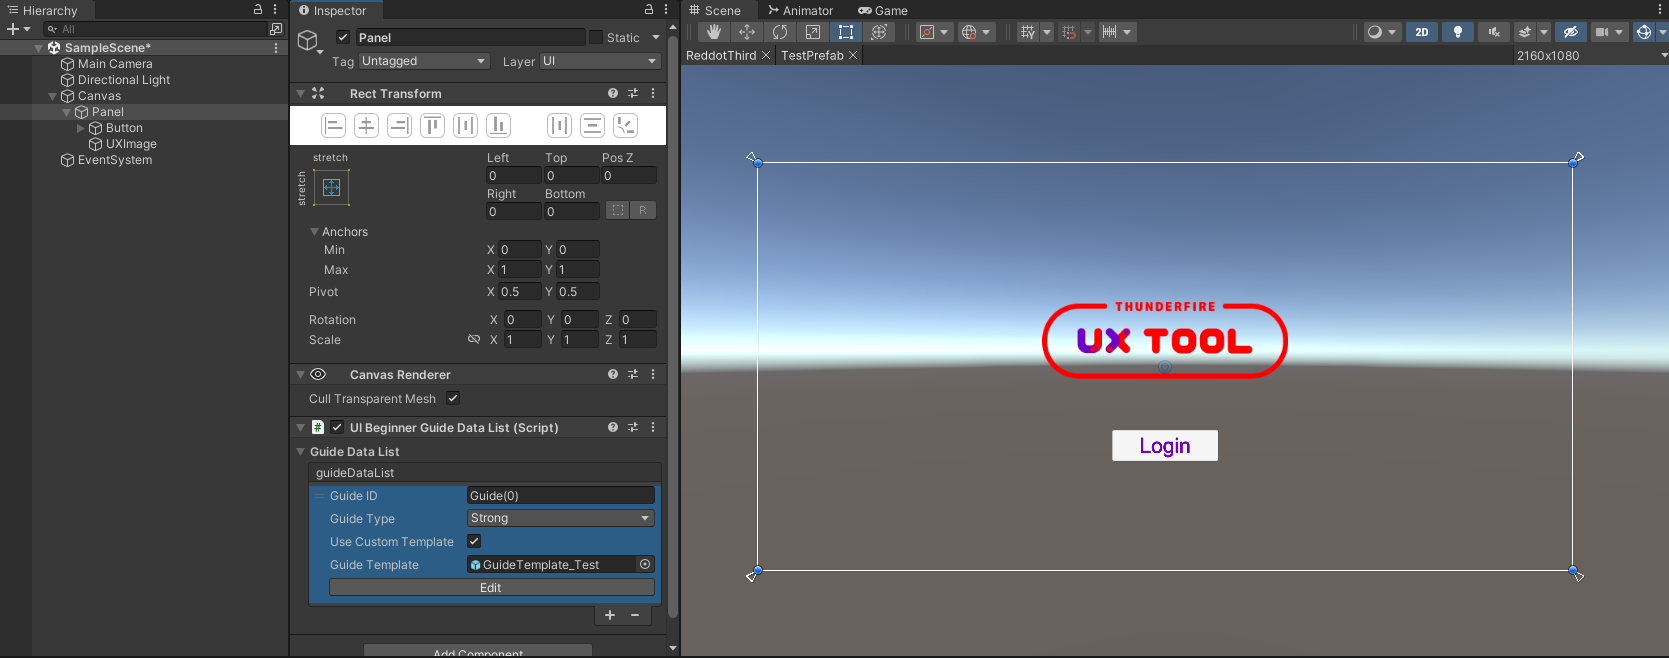Open the Tag Untagged dropdown
The width and height of the screenshot is (1669, 658).
(424, 61)
